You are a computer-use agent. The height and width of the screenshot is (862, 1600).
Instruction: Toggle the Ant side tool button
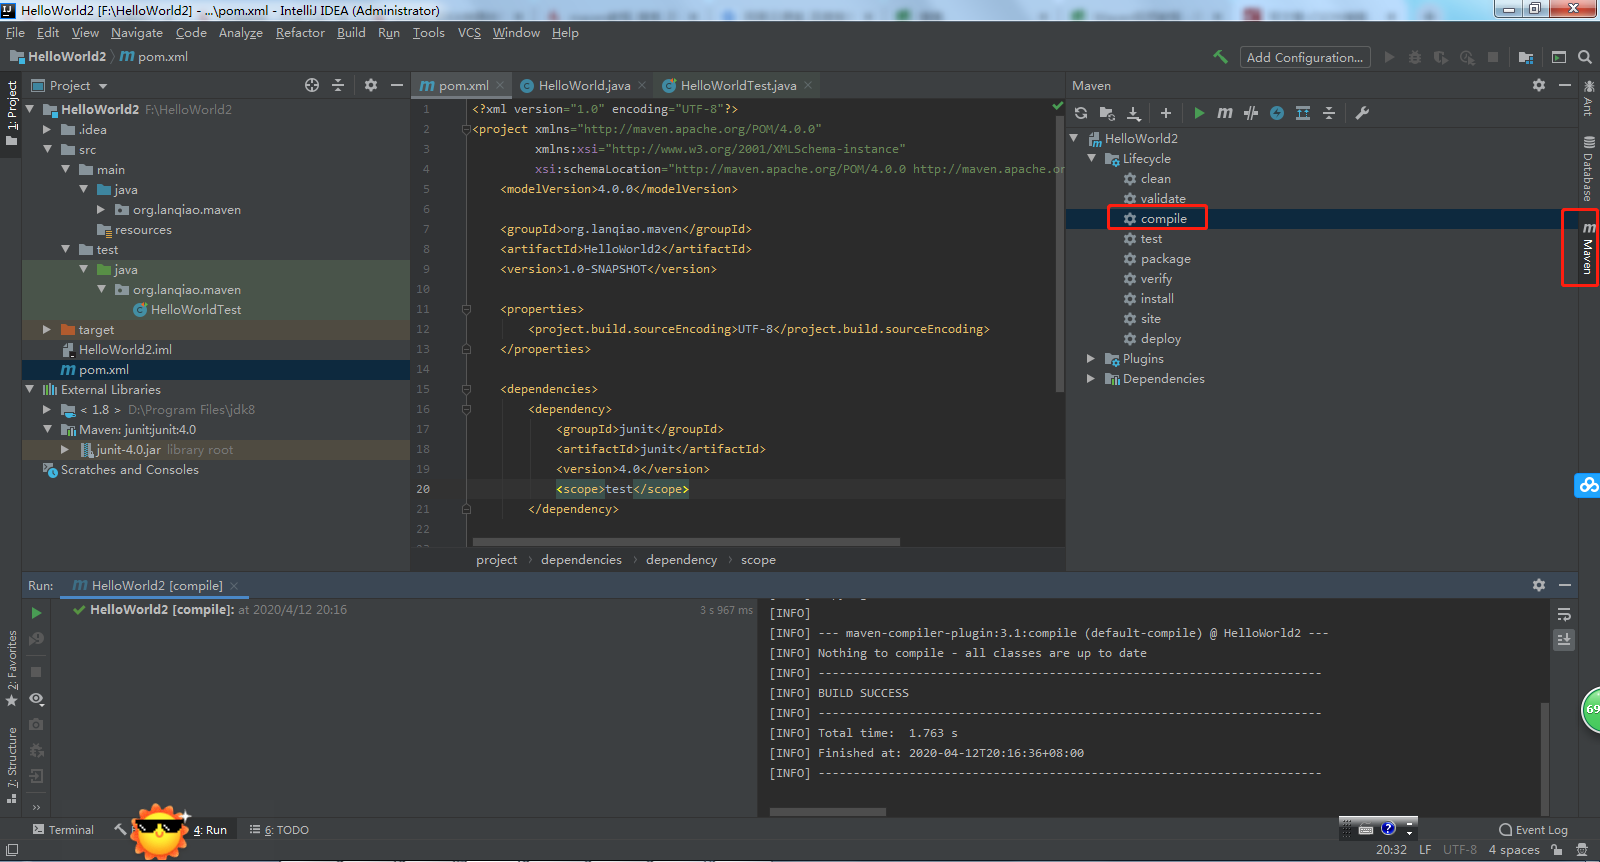1588,98
